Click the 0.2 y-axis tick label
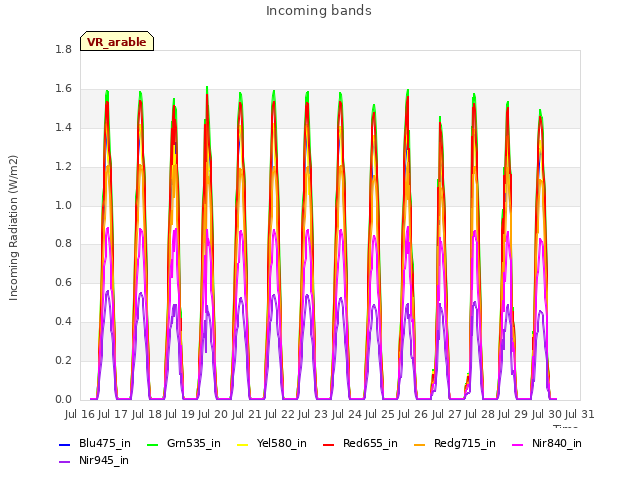The height and width of the screenshot is (480, 640). tap(63, 360)
